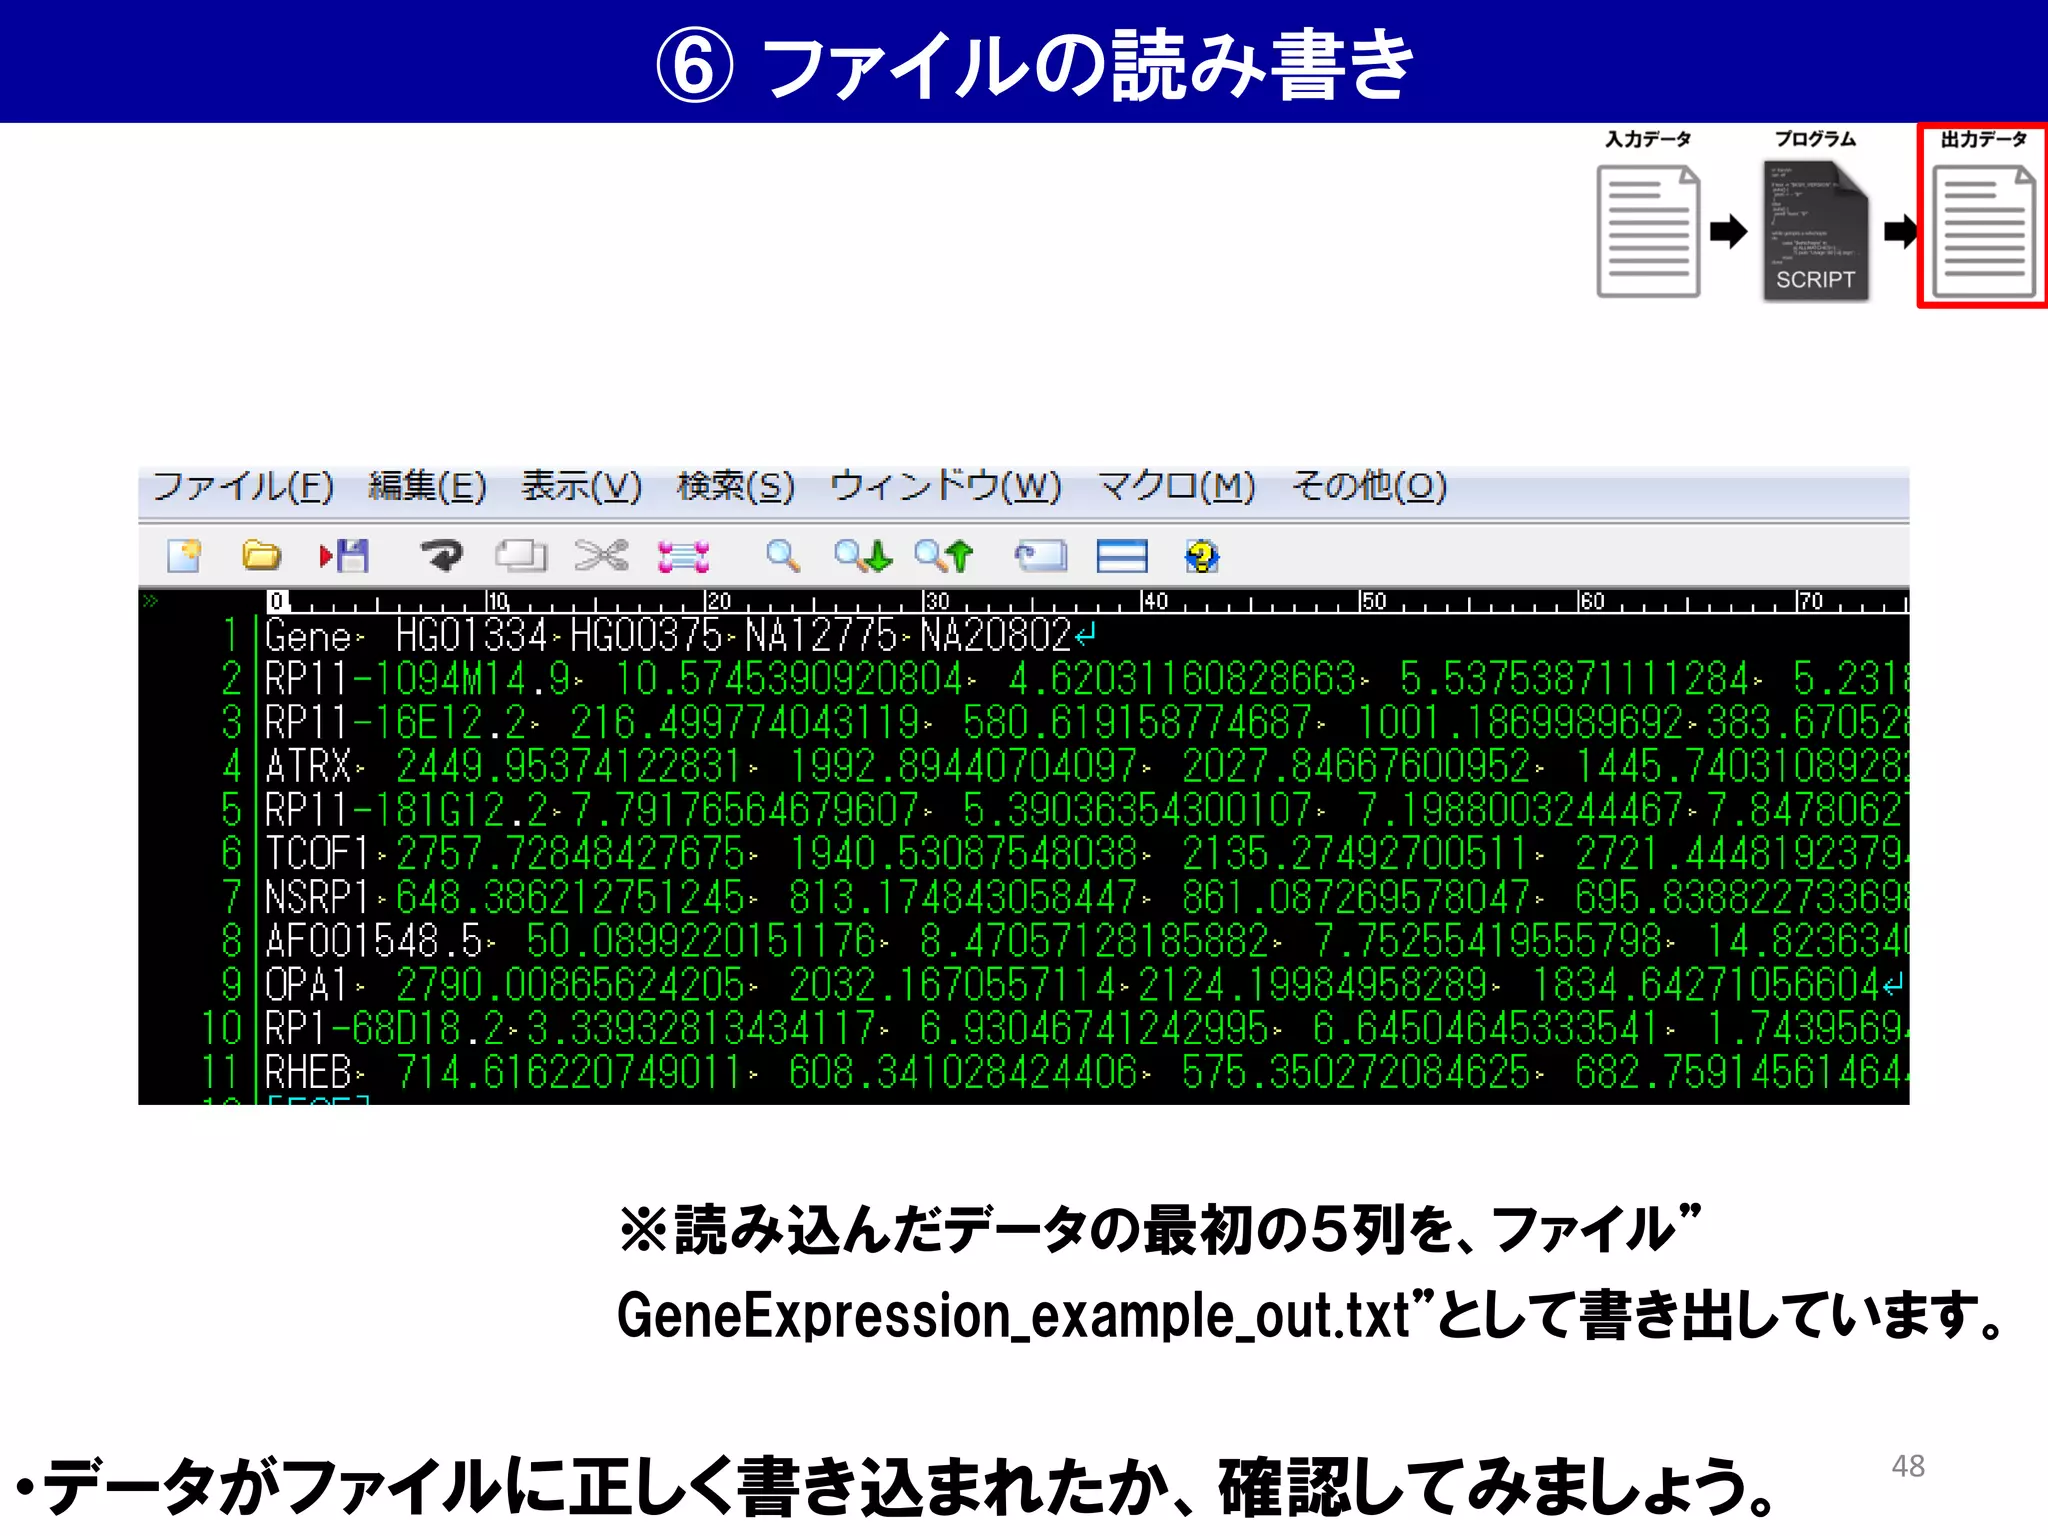
Task: Click the 入力データ document icon
Action: [1648, 231]
